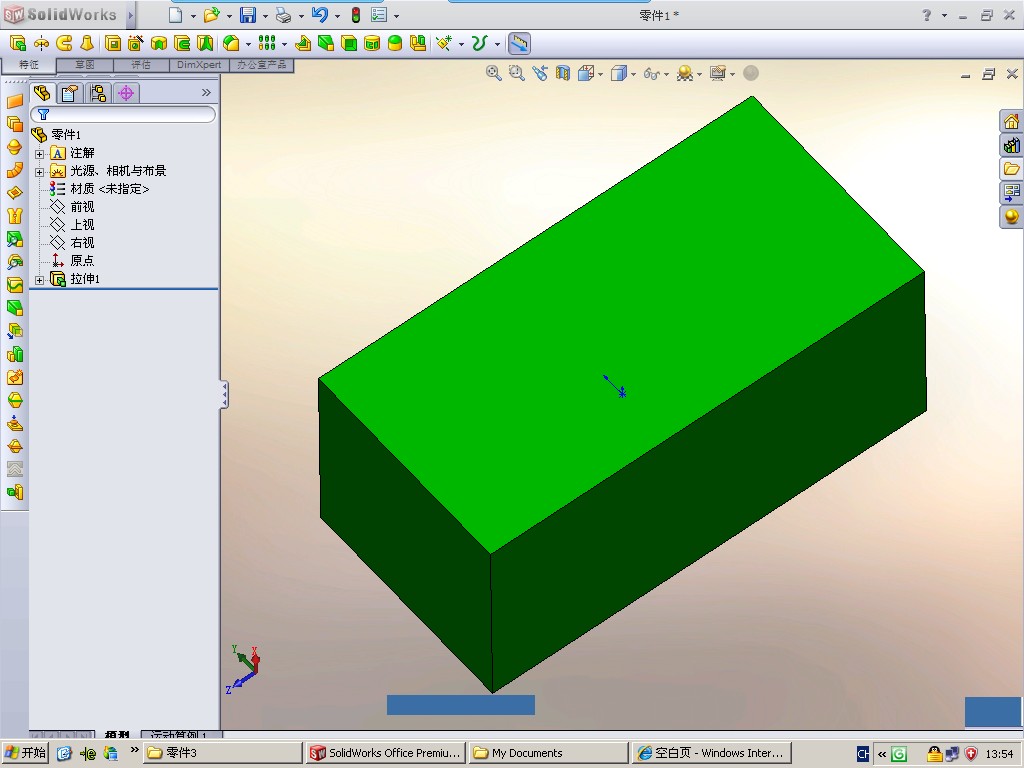Open the FeatureManager design tree tab
The image size is (1024, 768).
click(x=42, y=93)
